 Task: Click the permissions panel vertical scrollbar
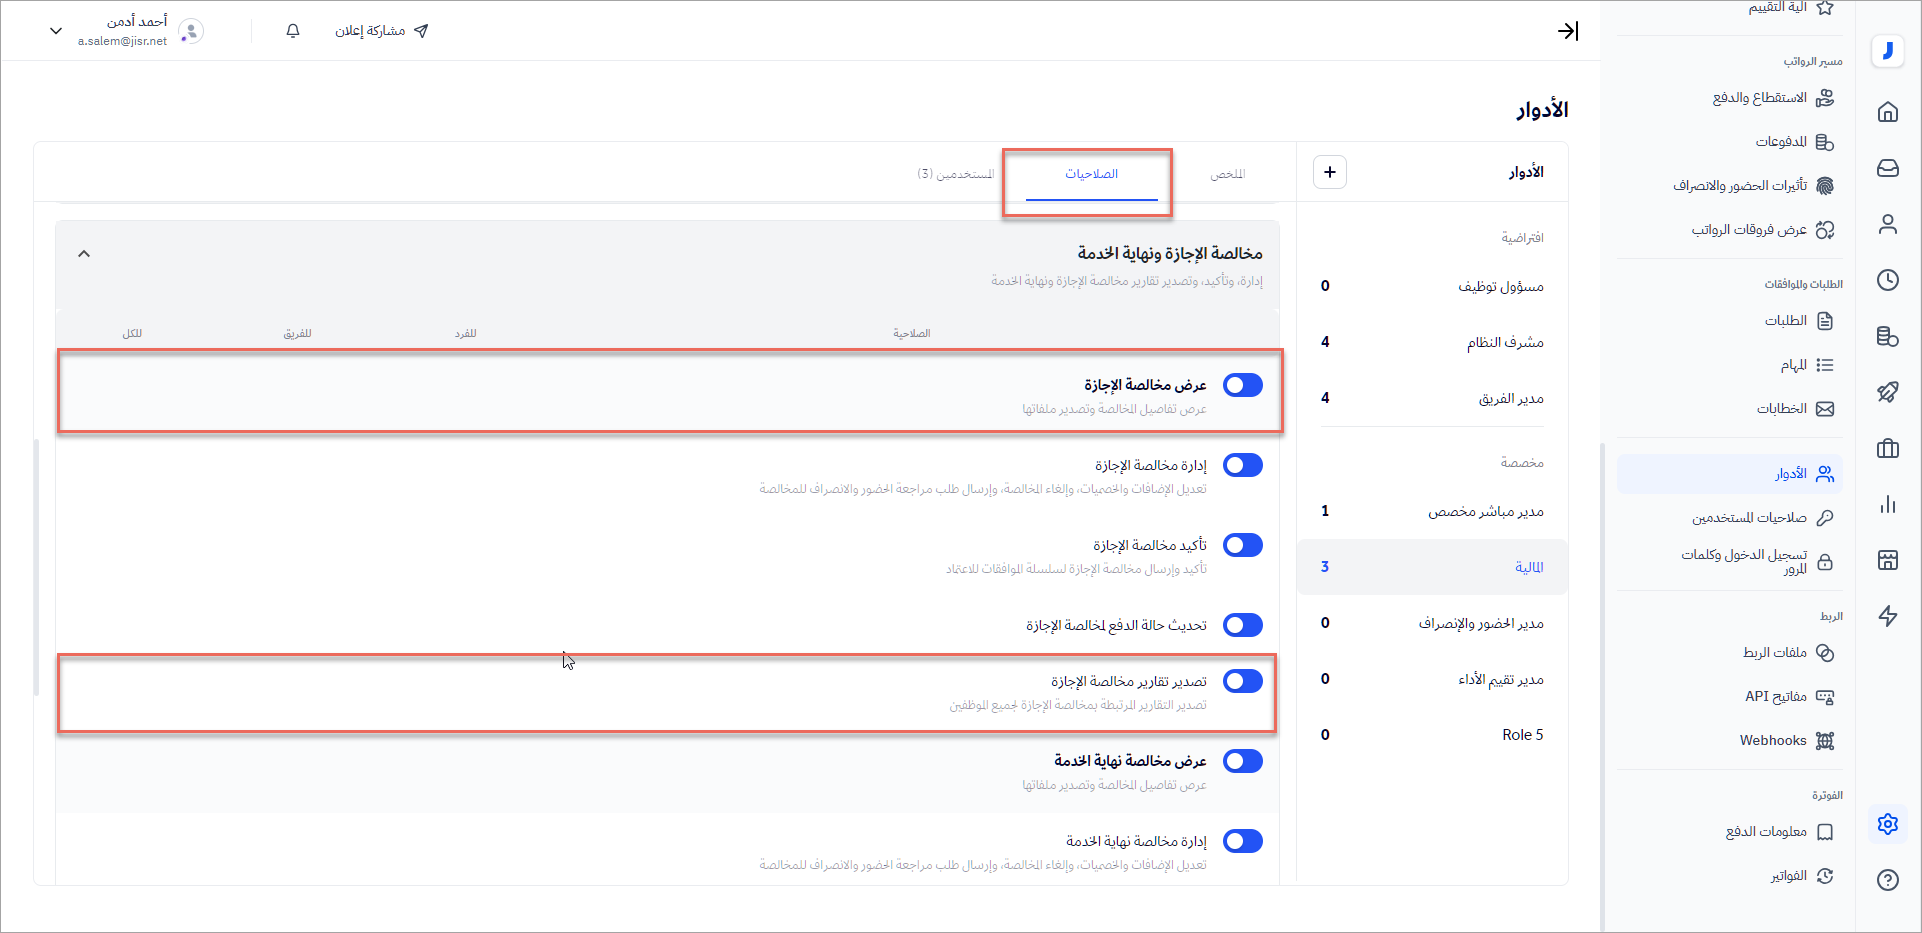tap(36, 566)
